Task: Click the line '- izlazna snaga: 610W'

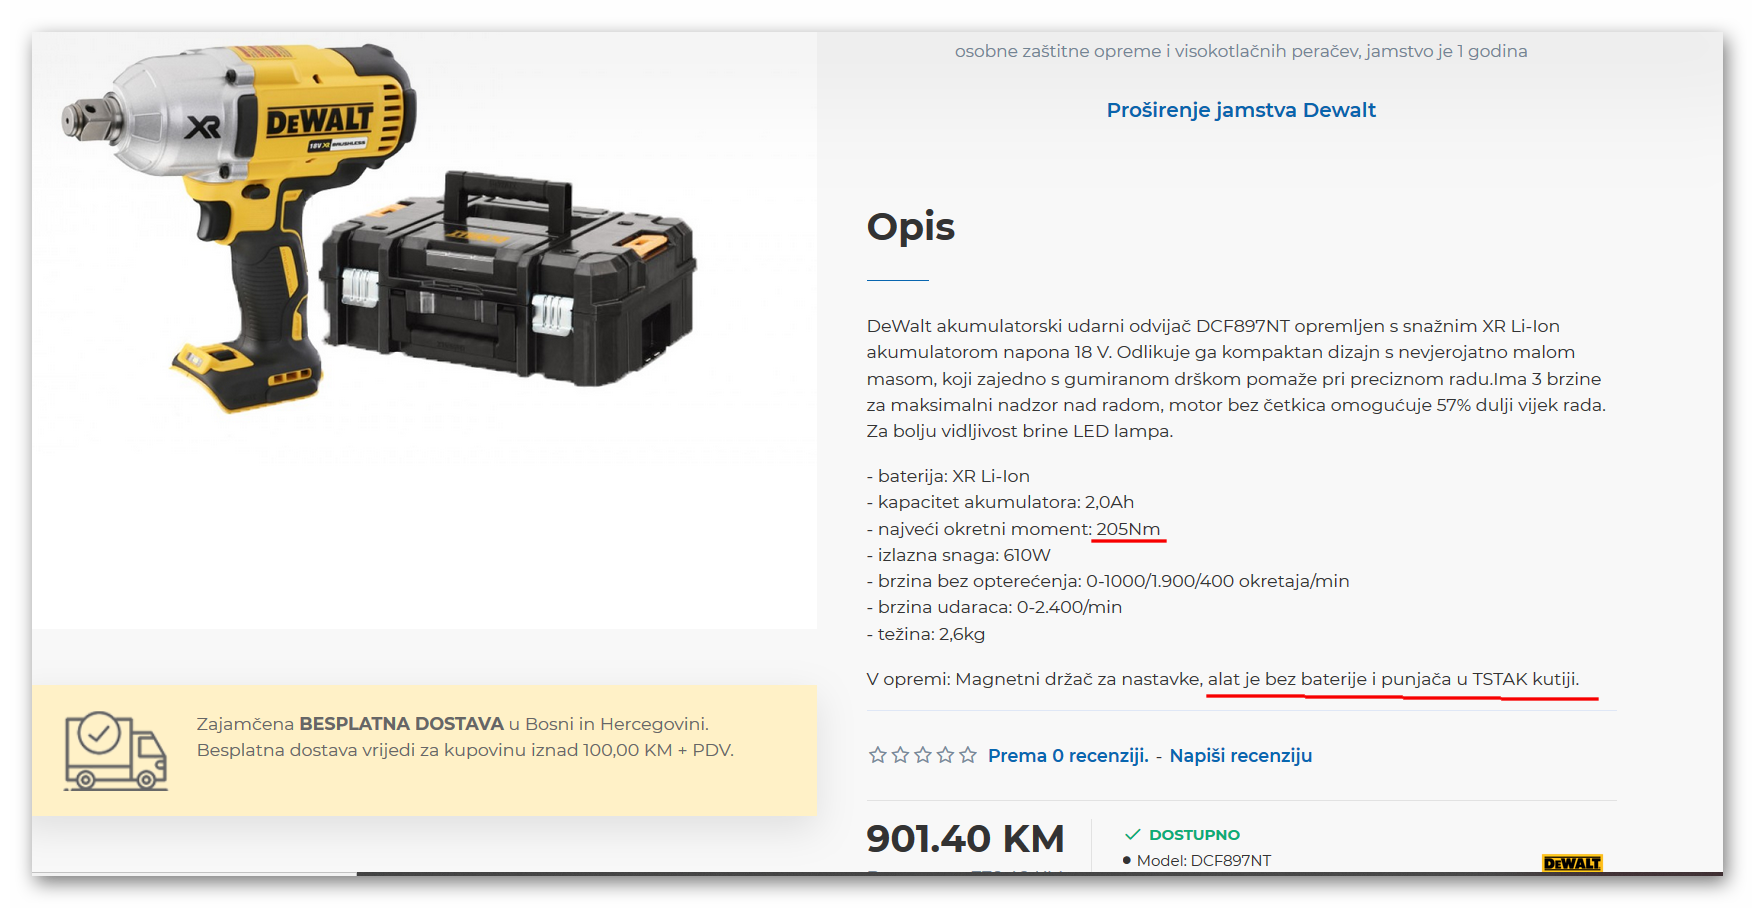Action: pyautogui.click(x=959, y=555)
